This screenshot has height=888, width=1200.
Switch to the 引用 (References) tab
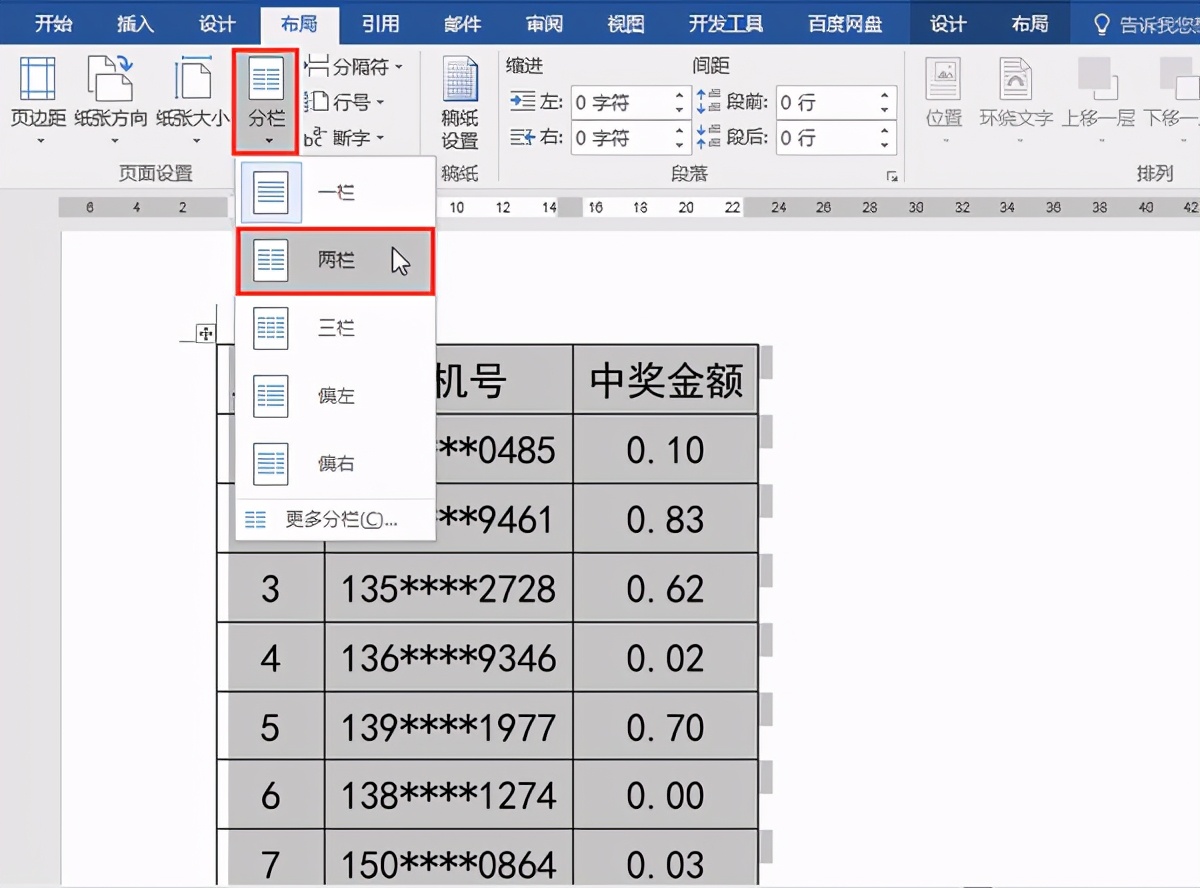pyautogui.click(x=380, y=23)
